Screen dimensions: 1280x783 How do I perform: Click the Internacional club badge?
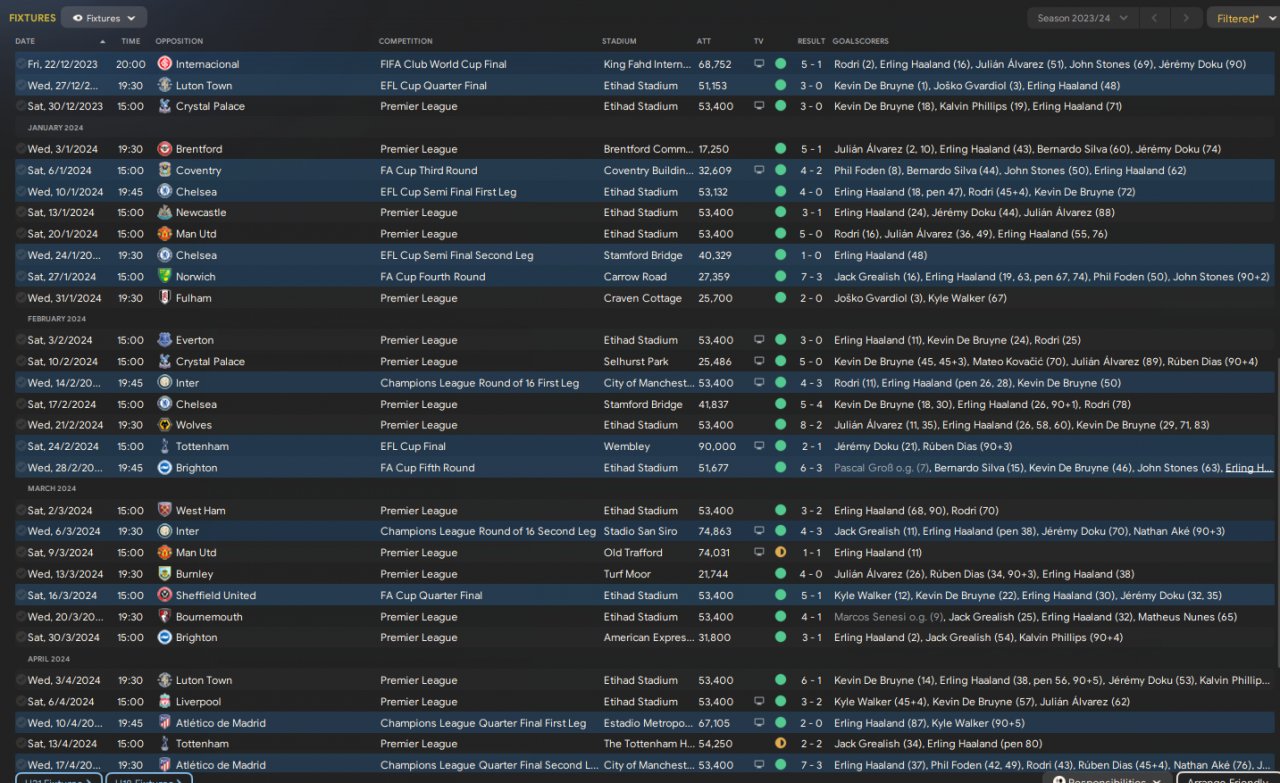165,64
